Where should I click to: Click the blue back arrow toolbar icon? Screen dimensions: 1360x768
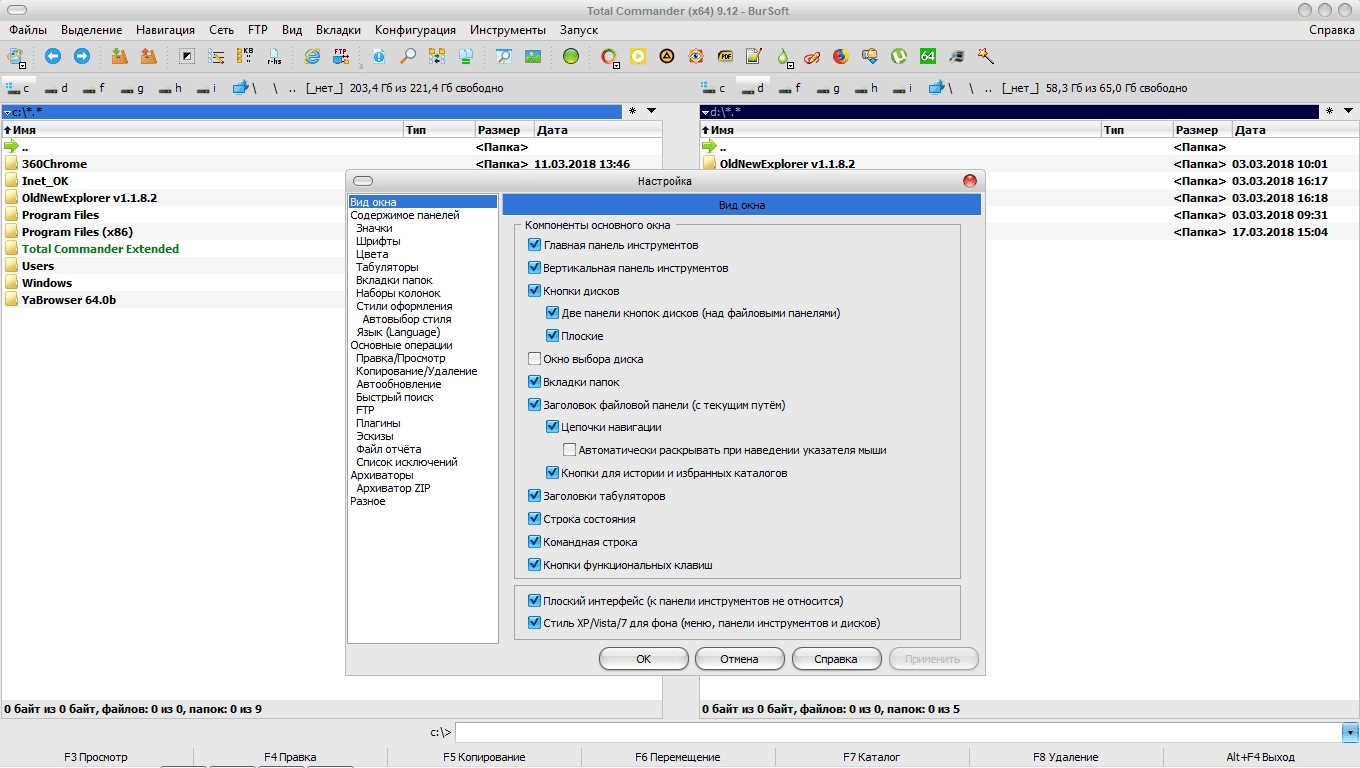(53, 56)
